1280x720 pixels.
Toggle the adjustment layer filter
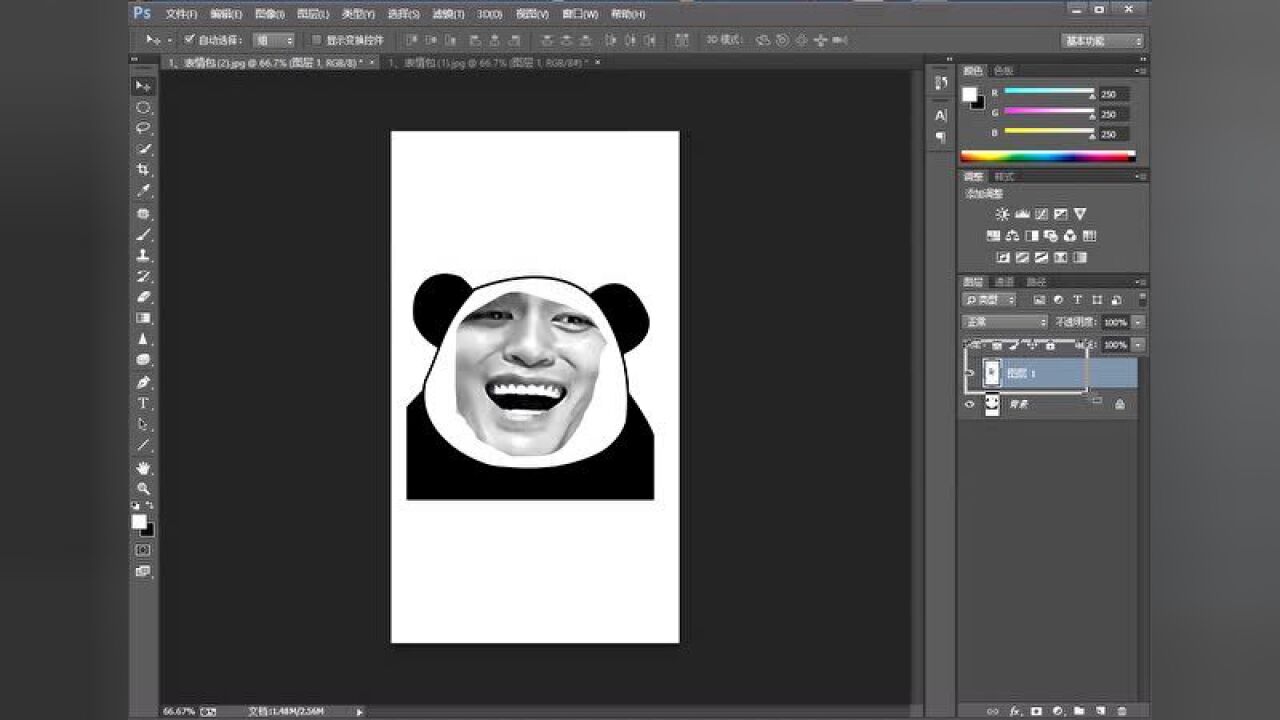pos(1059,300)
